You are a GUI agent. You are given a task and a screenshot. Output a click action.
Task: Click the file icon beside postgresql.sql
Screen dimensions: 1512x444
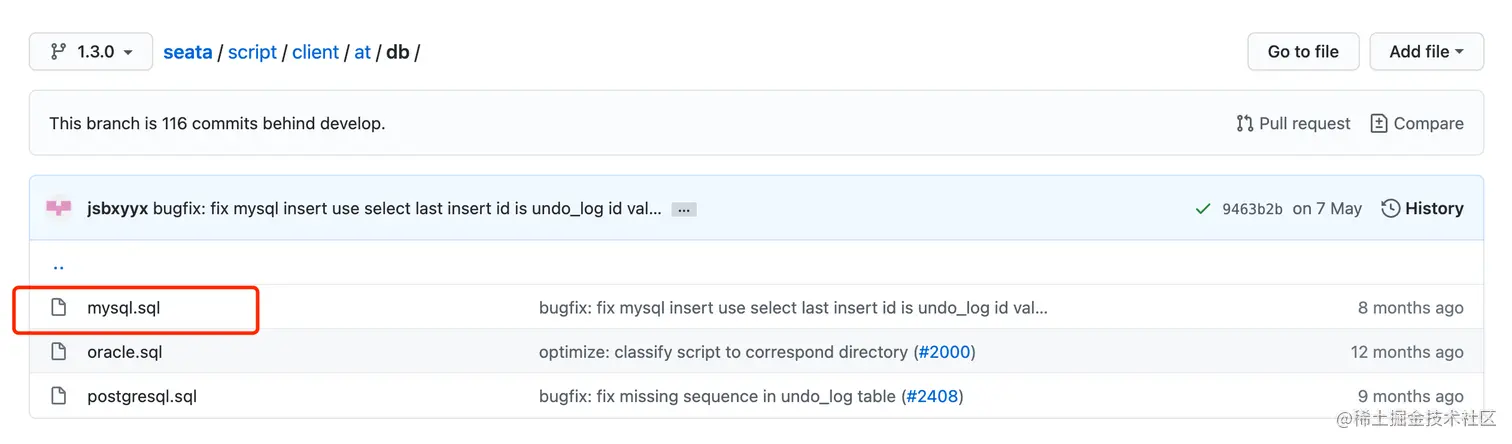(59, 396)
